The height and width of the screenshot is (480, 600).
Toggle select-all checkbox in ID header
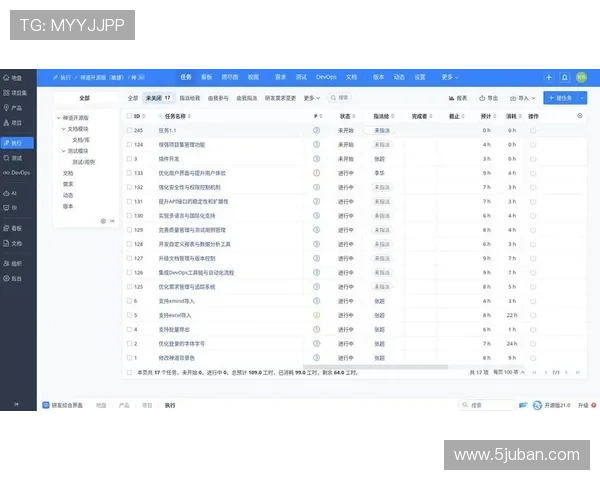[129, 116]
